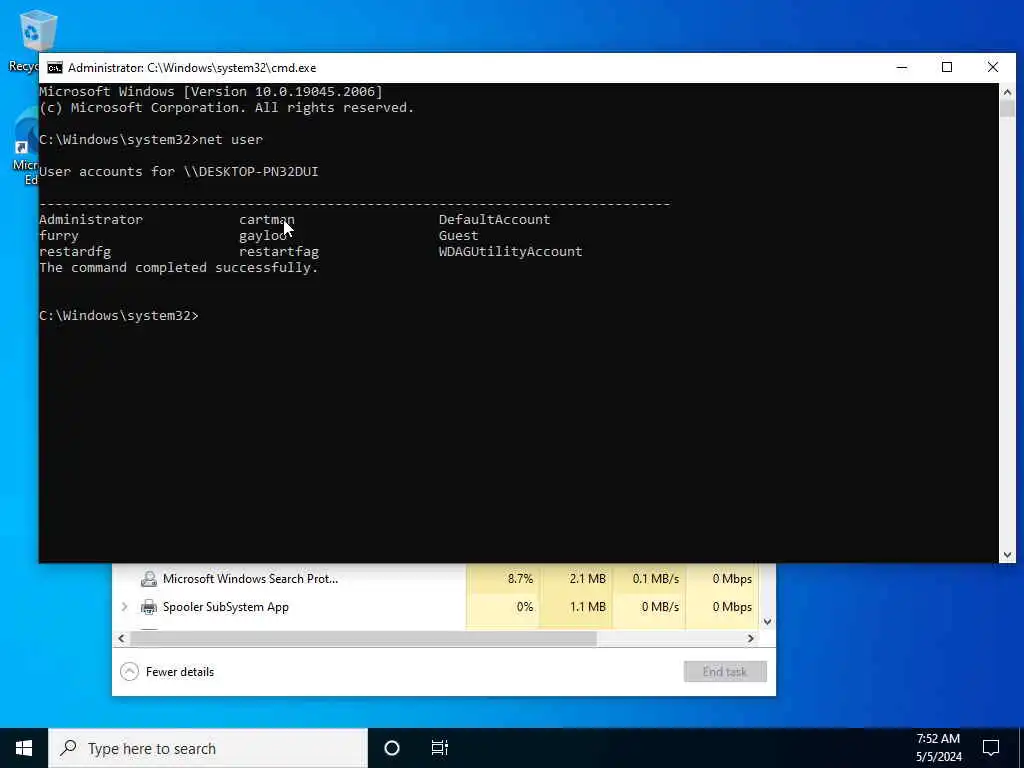Minimize the command prompt window
Viewport: 1024px width, 768px height.
pos(902,67)
